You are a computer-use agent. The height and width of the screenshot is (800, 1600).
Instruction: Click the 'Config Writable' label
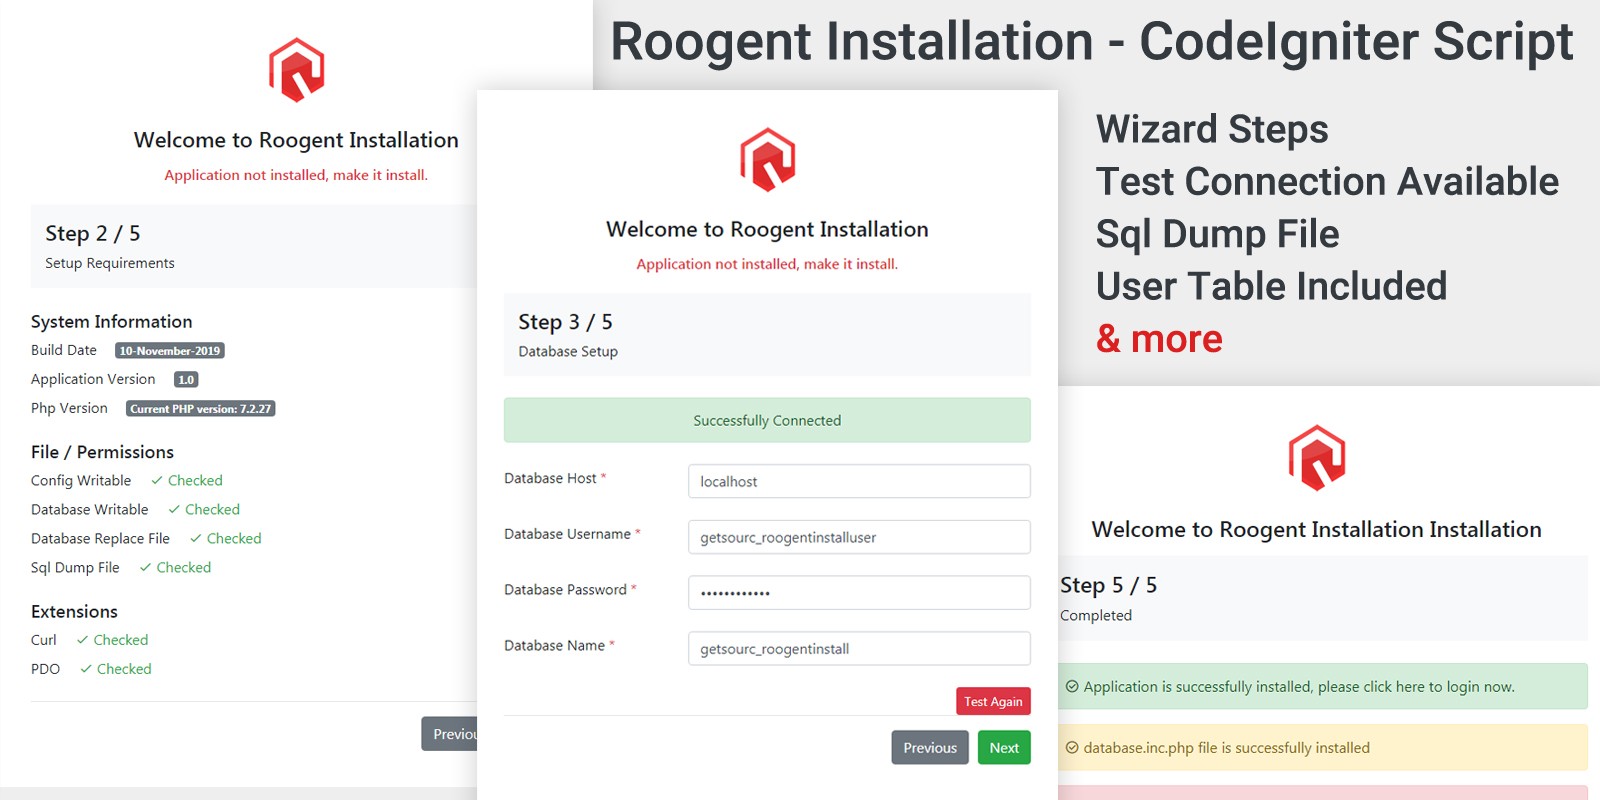(81, 481)
